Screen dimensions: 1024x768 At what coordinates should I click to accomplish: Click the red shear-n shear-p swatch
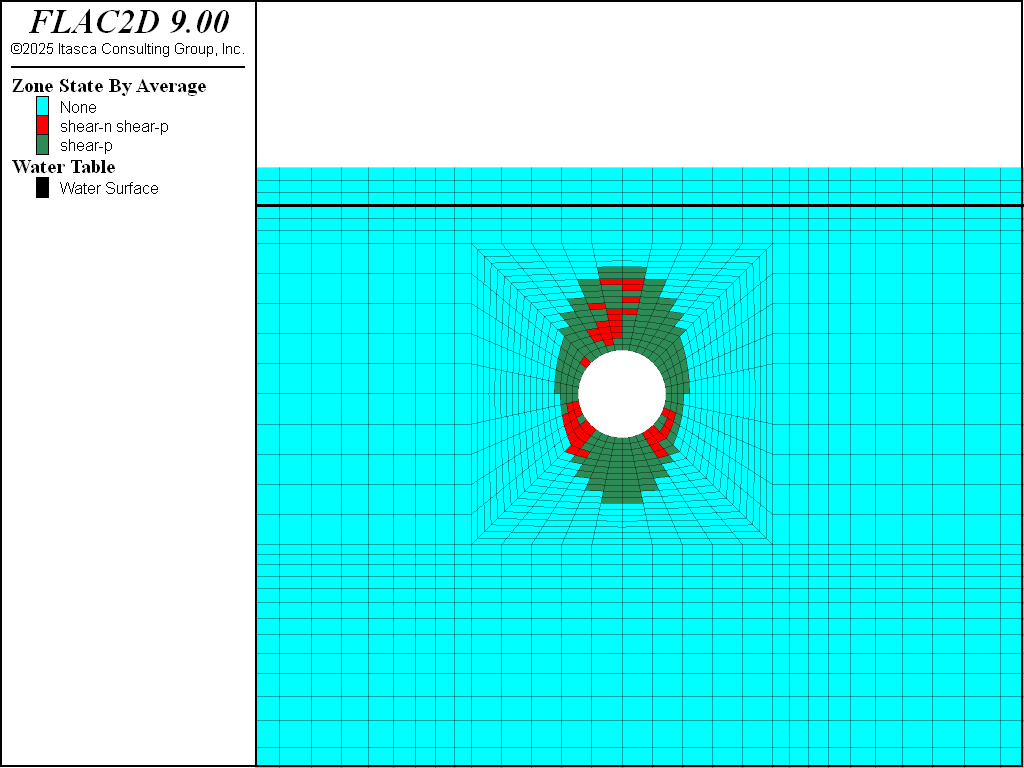tap(42, 125)
